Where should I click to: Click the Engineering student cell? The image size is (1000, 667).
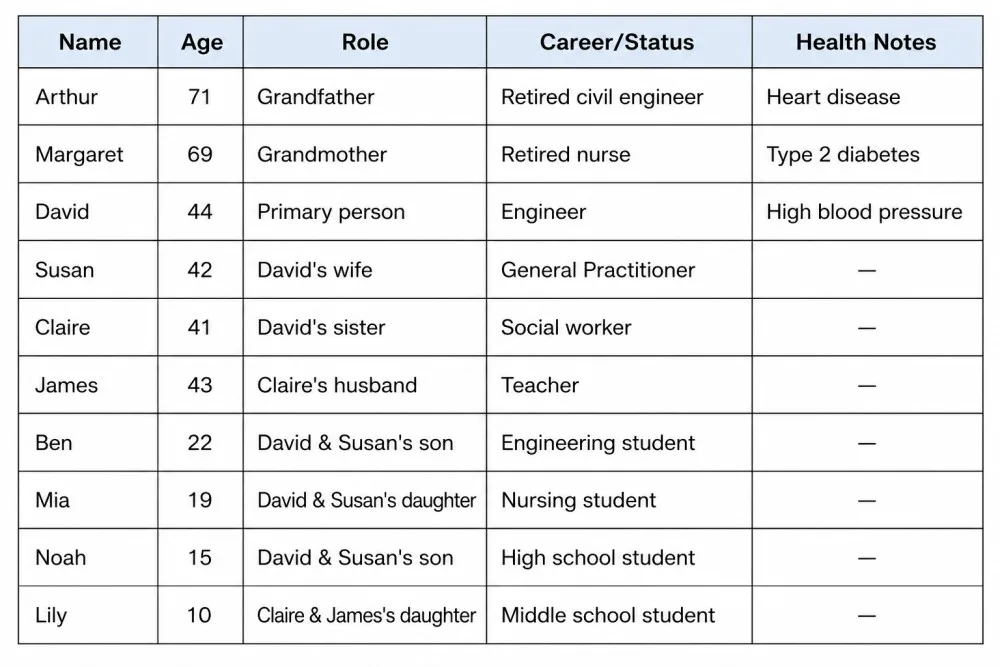point(598,443)
